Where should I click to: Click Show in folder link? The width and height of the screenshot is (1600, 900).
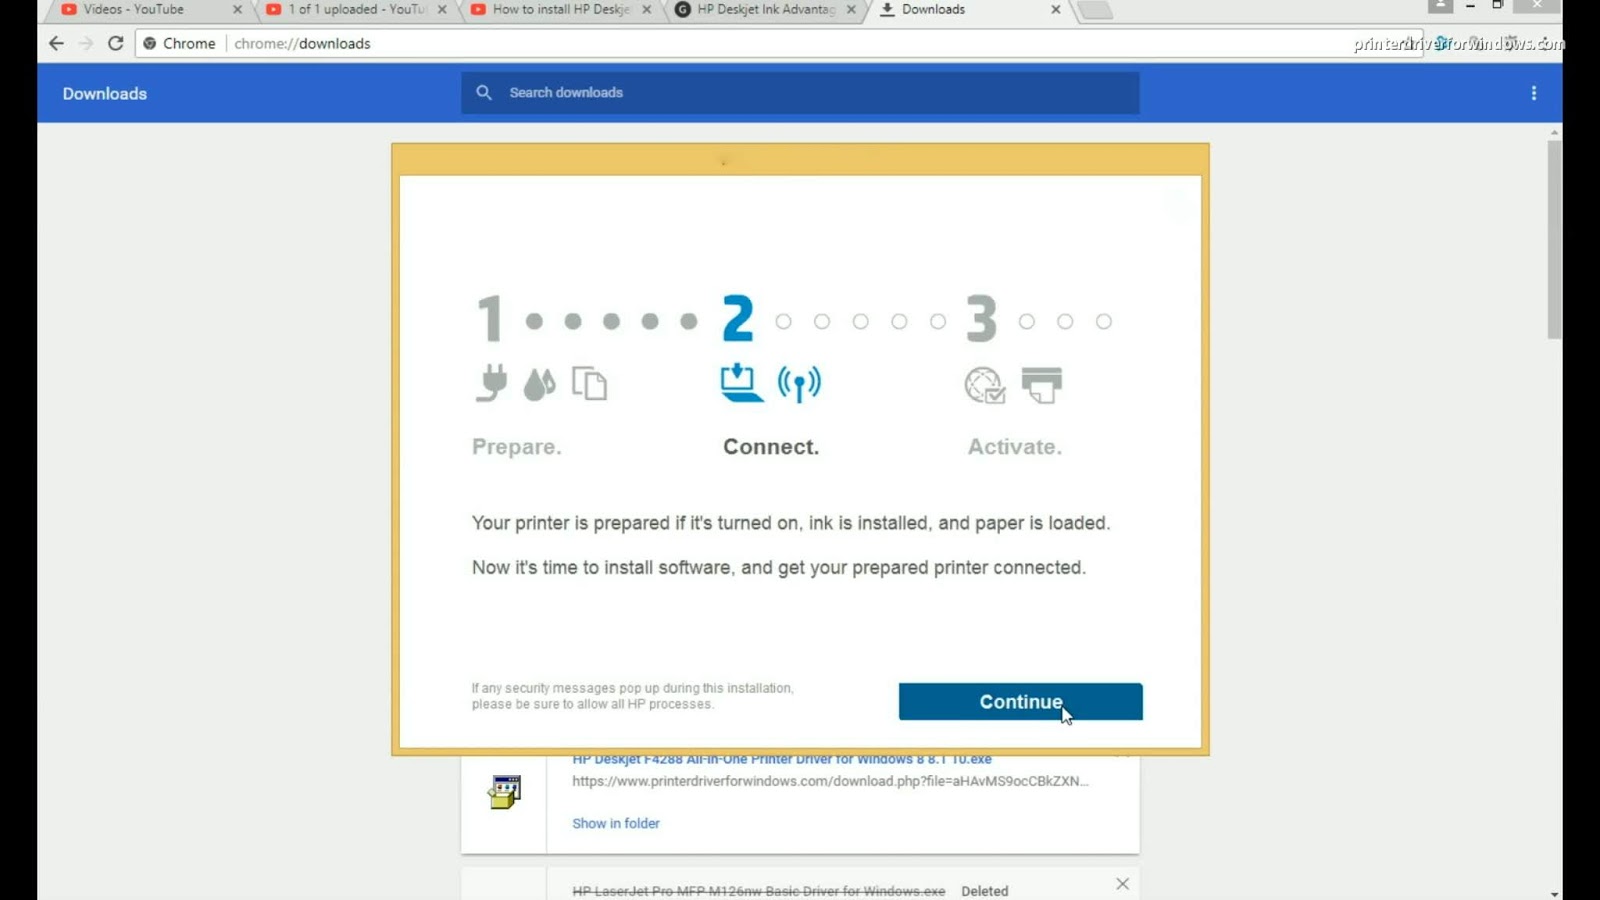(x=616, y=823)
